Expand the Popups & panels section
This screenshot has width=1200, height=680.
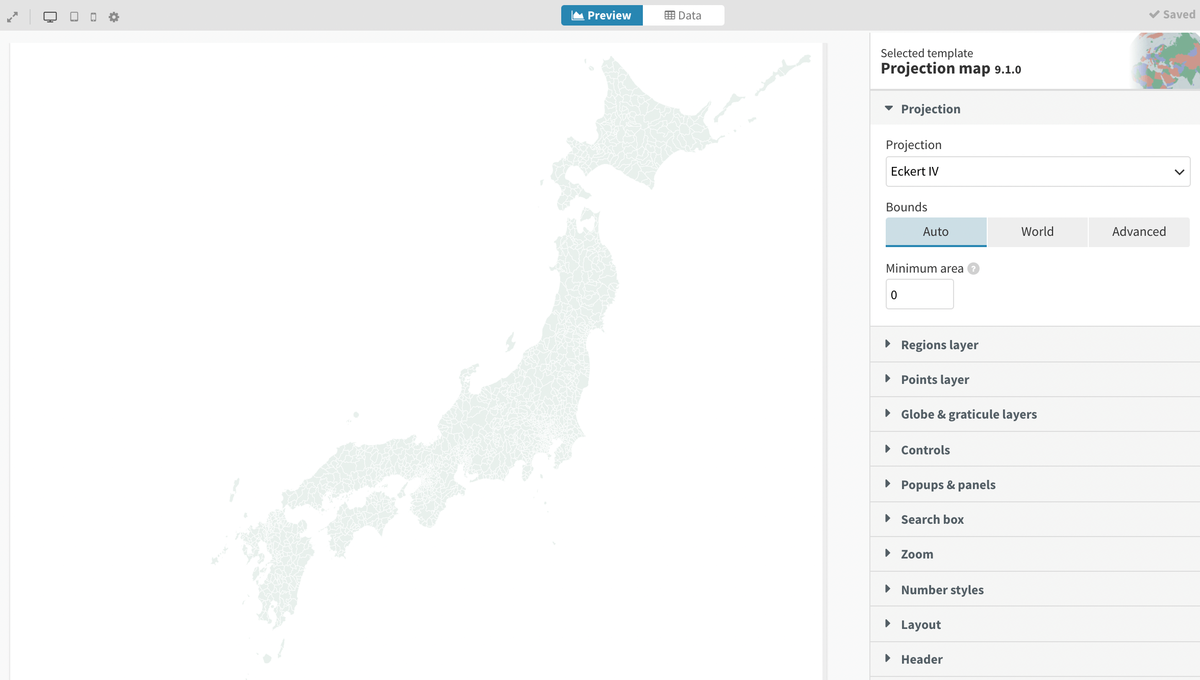[1035, 485]
